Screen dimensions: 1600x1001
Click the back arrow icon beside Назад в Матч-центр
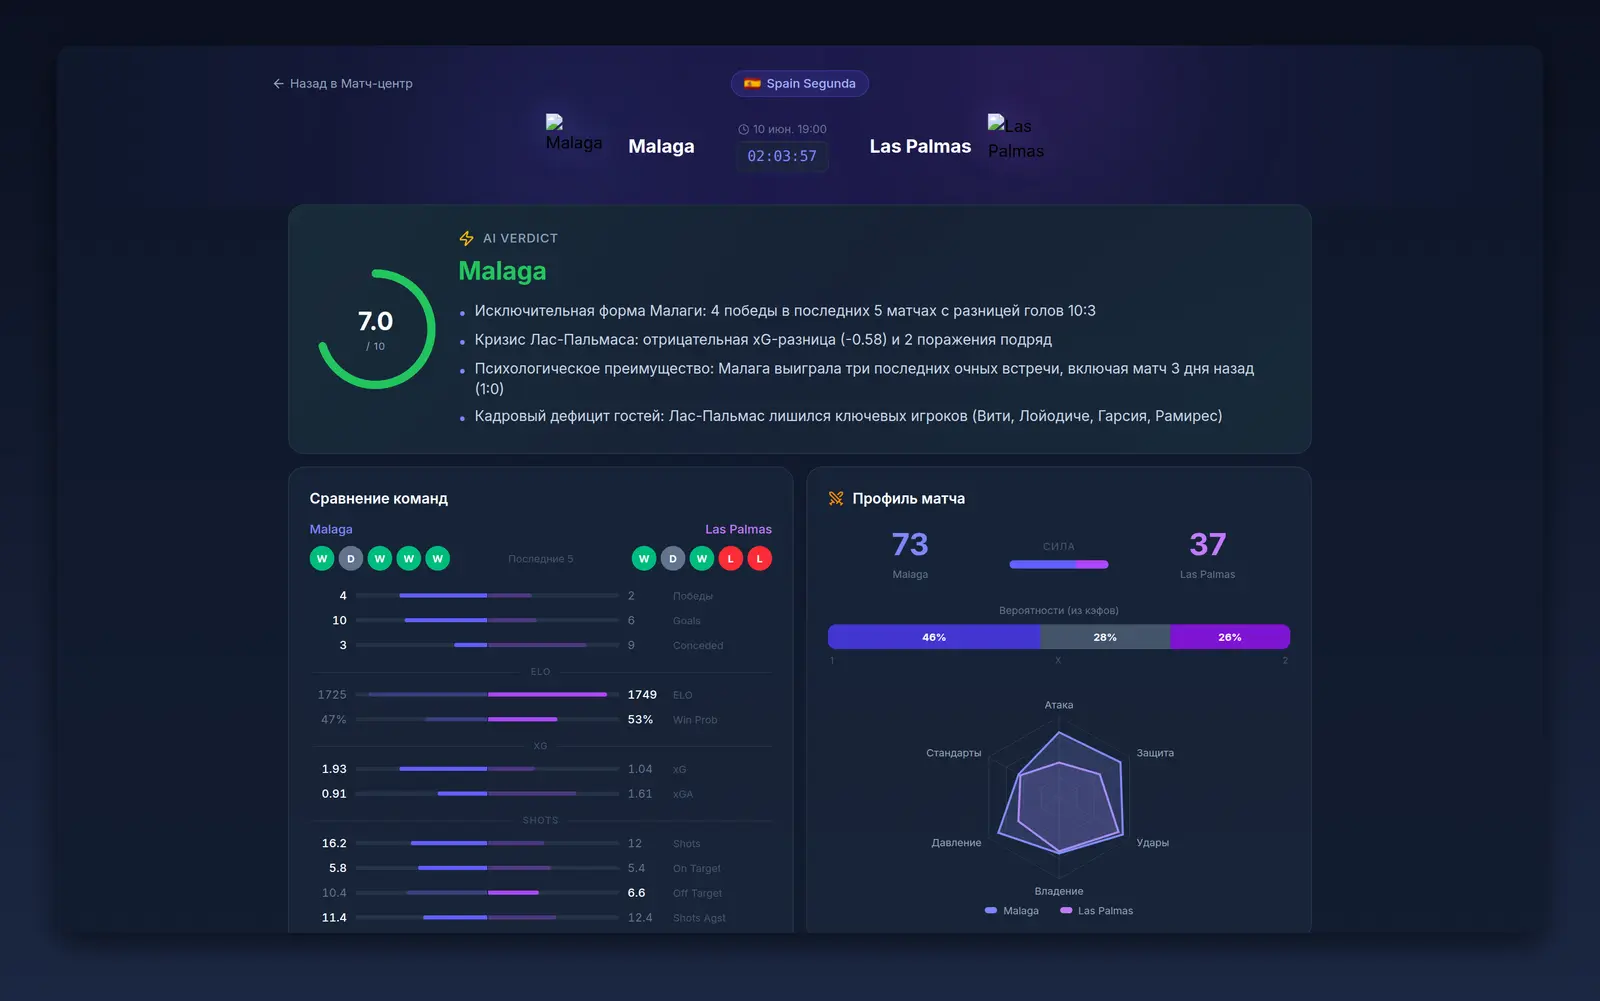click(x=278, y=84)
